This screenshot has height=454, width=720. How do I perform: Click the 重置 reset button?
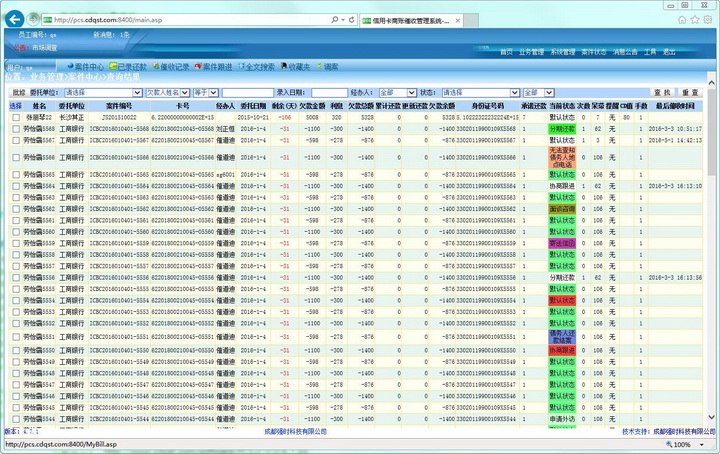(x=690, y=93)
